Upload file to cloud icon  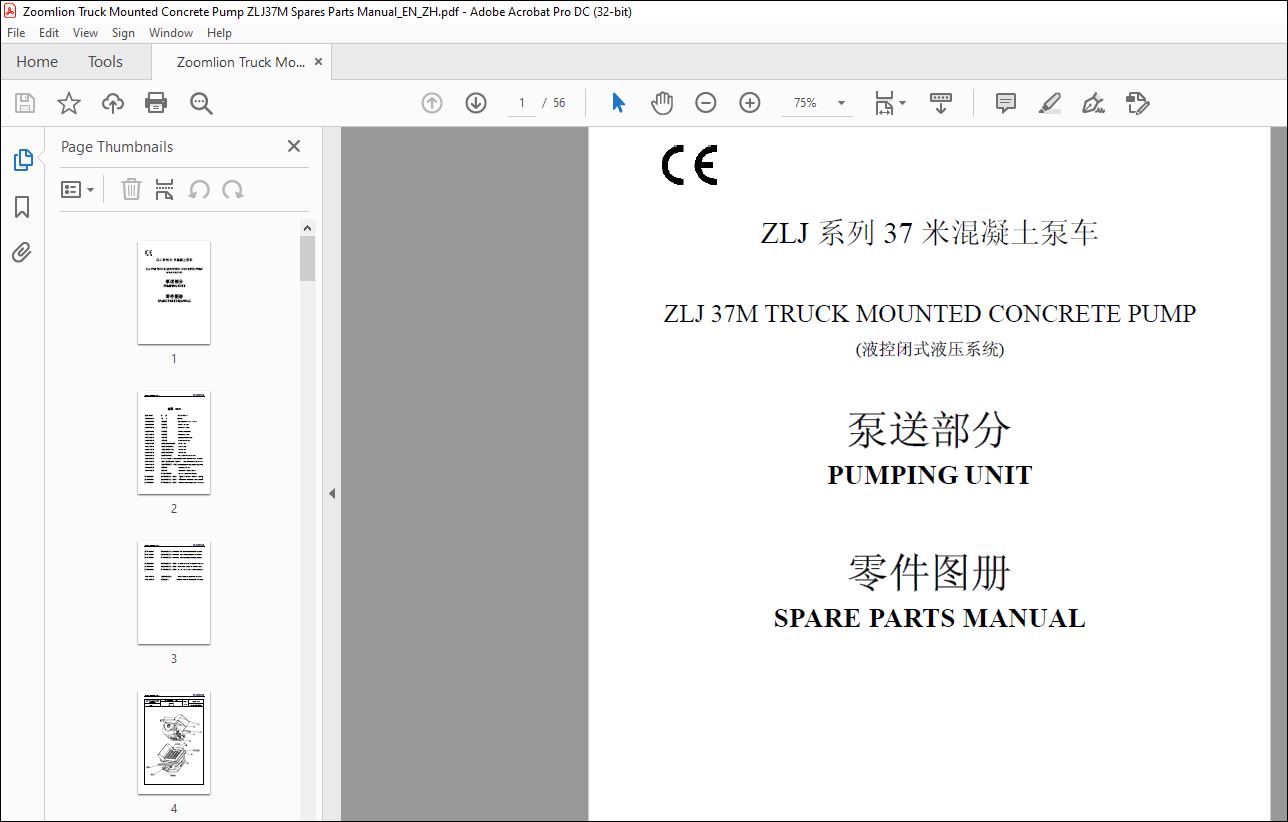[113, 103]
